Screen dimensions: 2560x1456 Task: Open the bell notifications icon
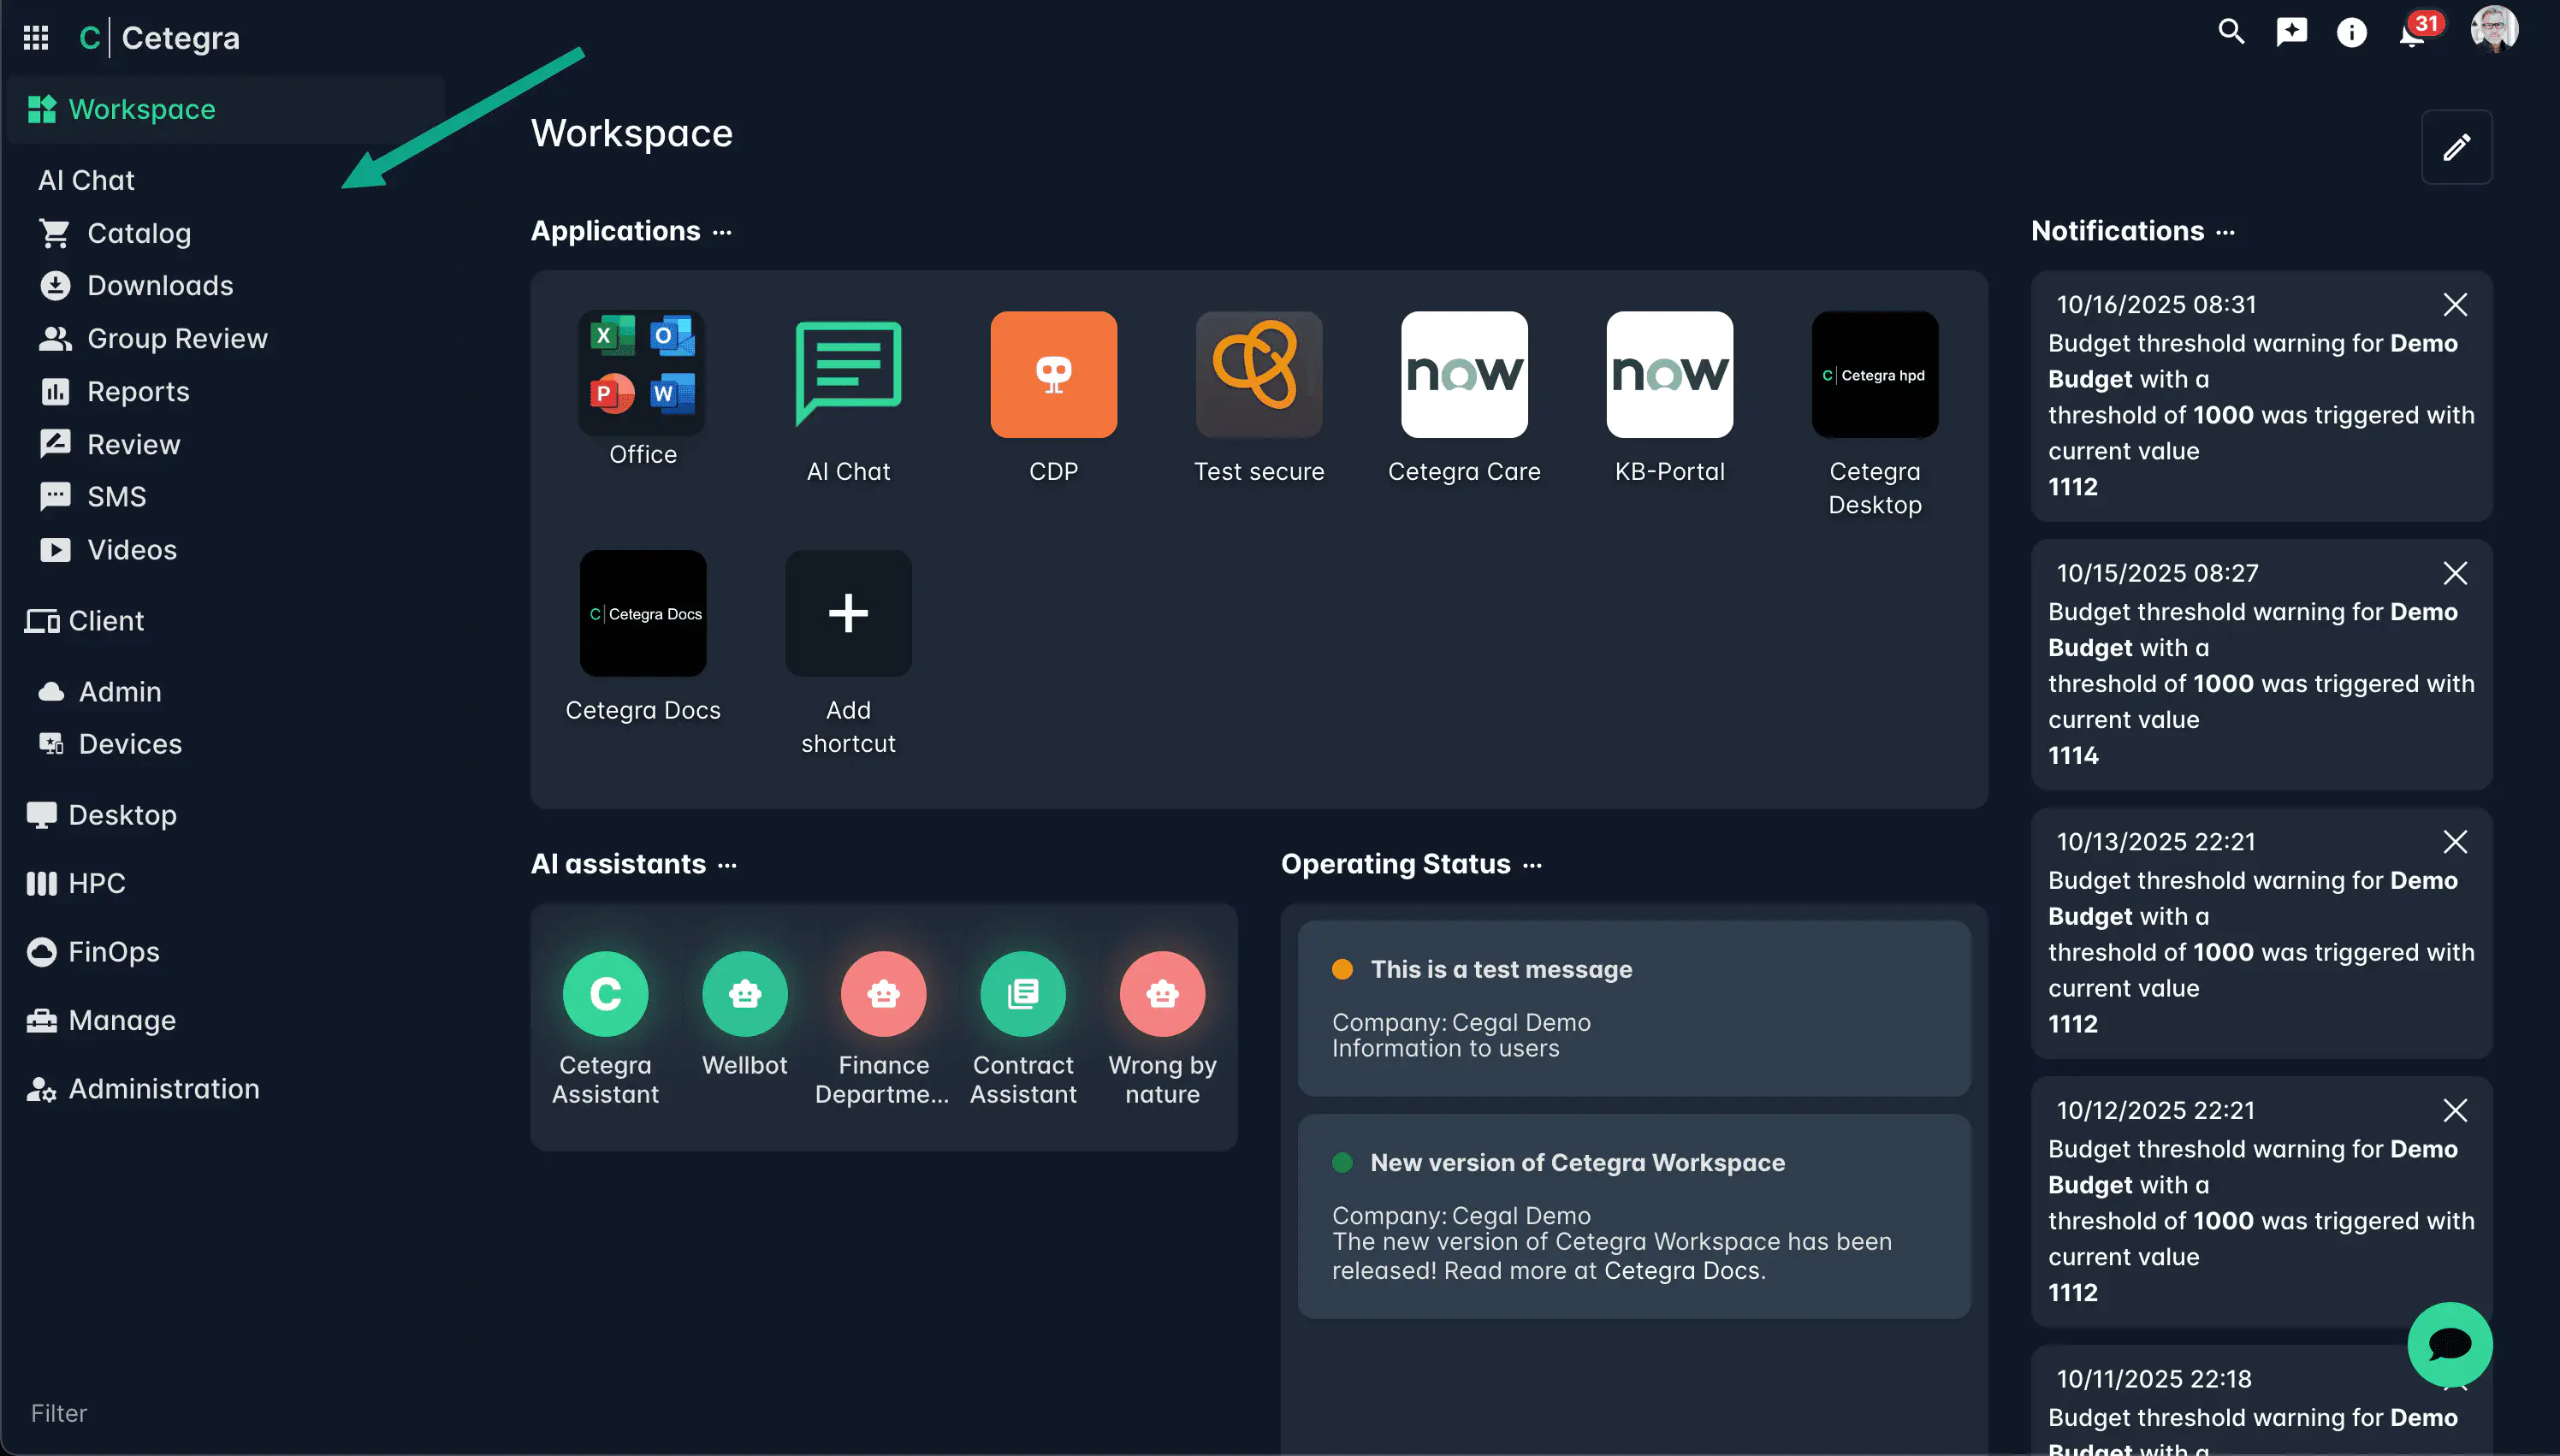pos(2411,34)
